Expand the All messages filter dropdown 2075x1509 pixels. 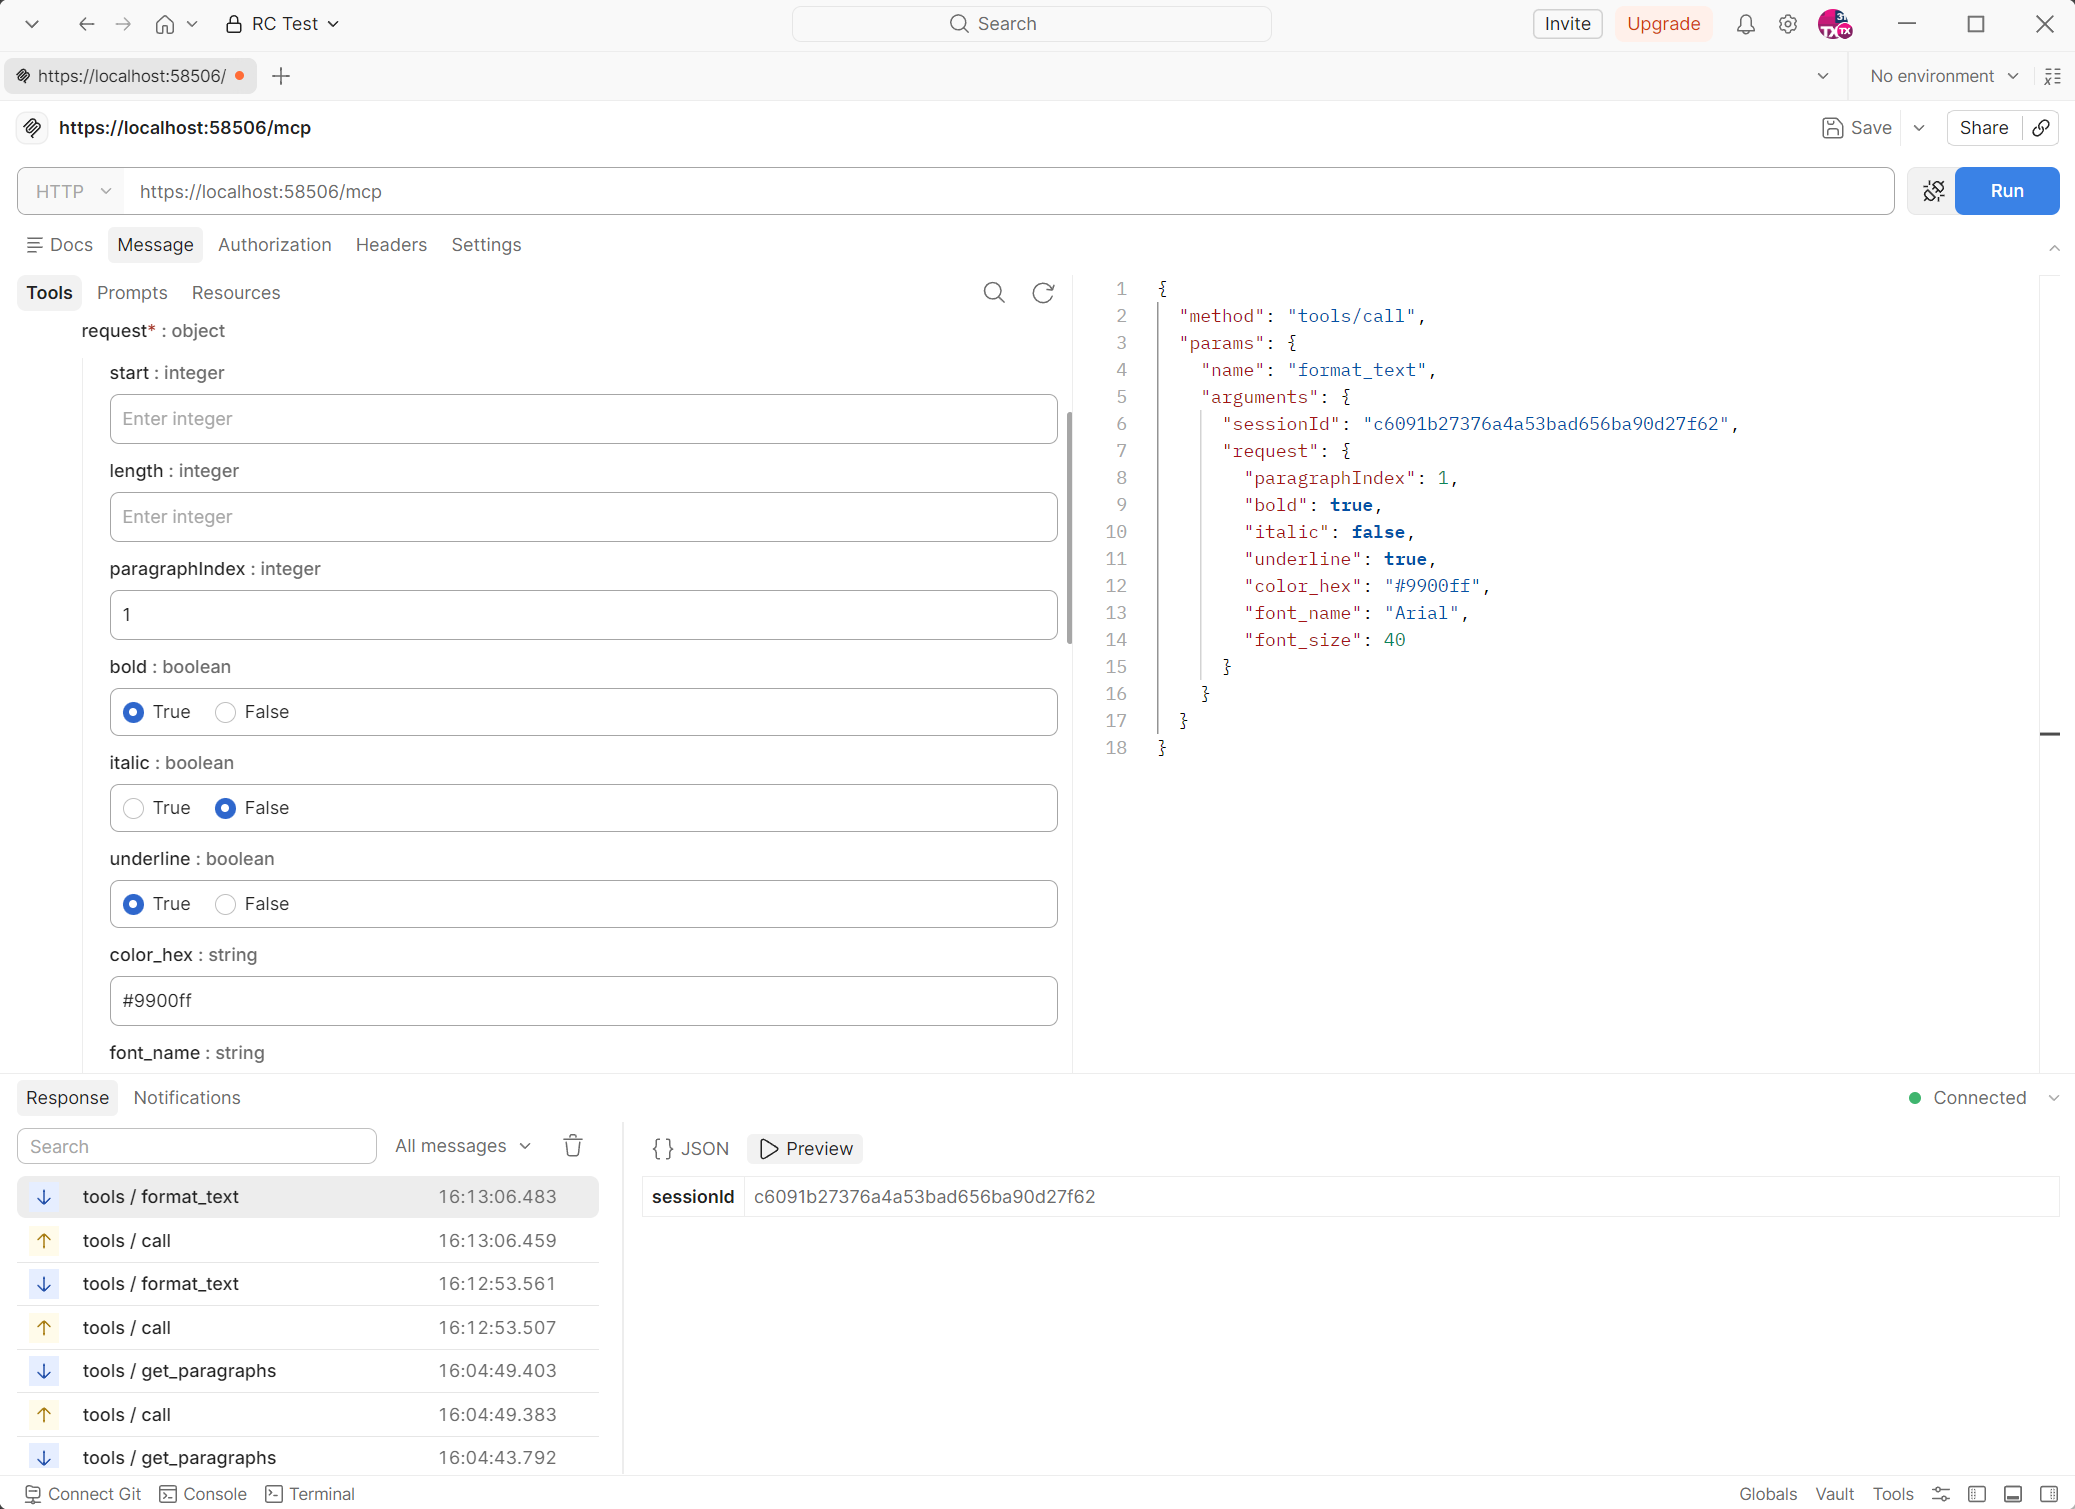click(462, 1146)
